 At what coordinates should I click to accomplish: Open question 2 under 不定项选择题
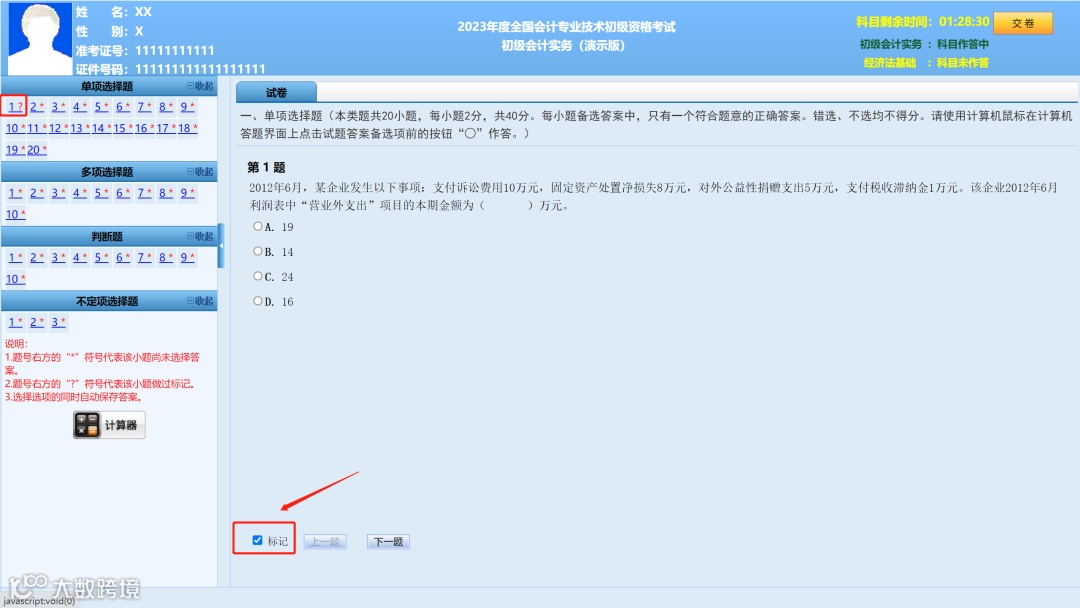click(x=37, y=322)
